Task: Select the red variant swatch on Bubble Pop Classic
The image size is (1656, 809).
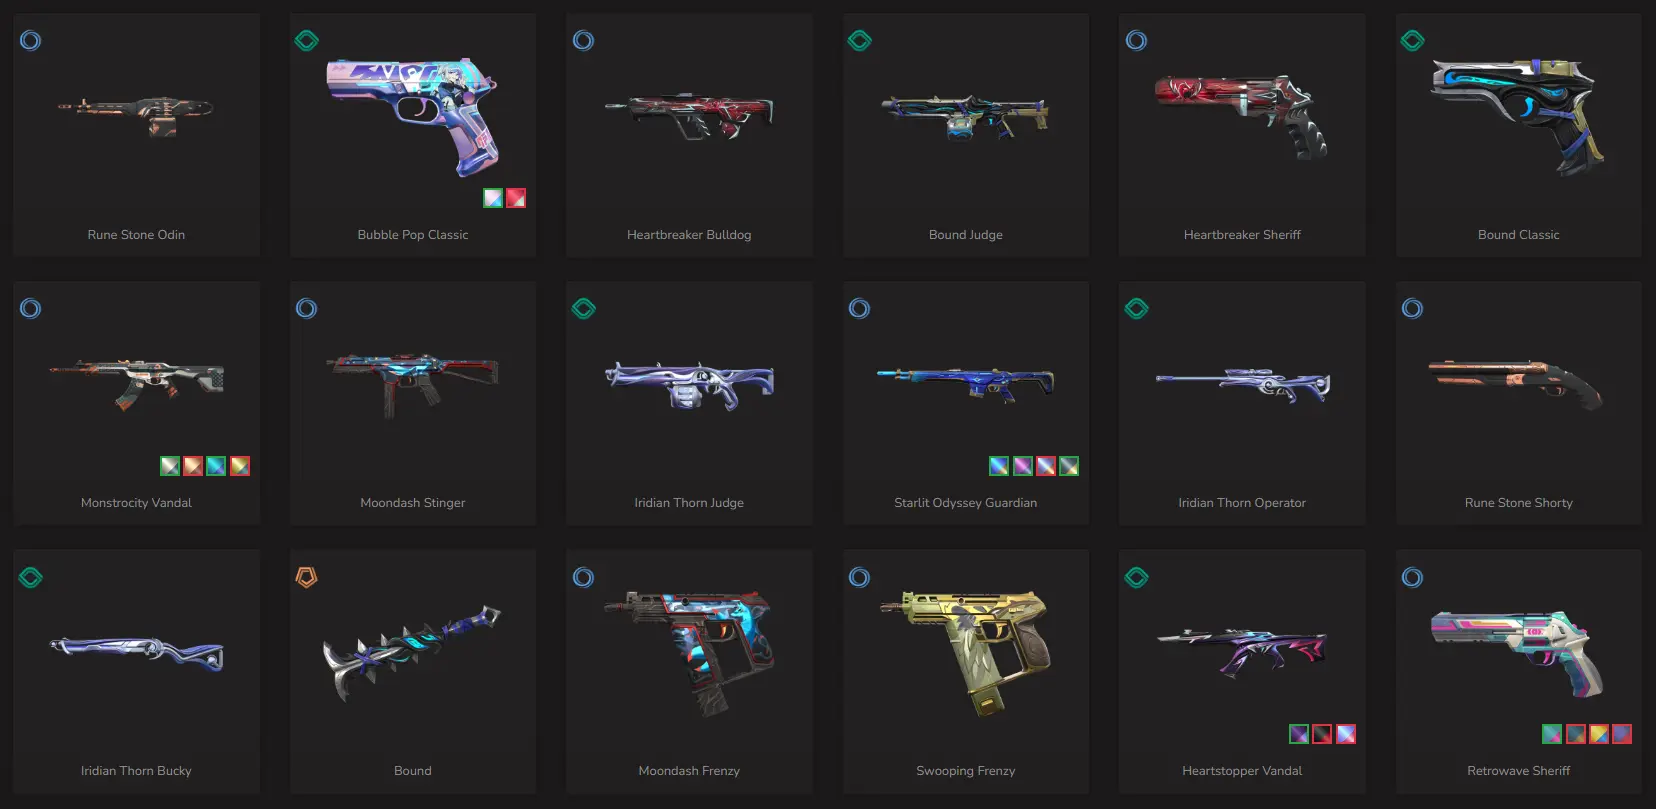Action: pos(516,198)
